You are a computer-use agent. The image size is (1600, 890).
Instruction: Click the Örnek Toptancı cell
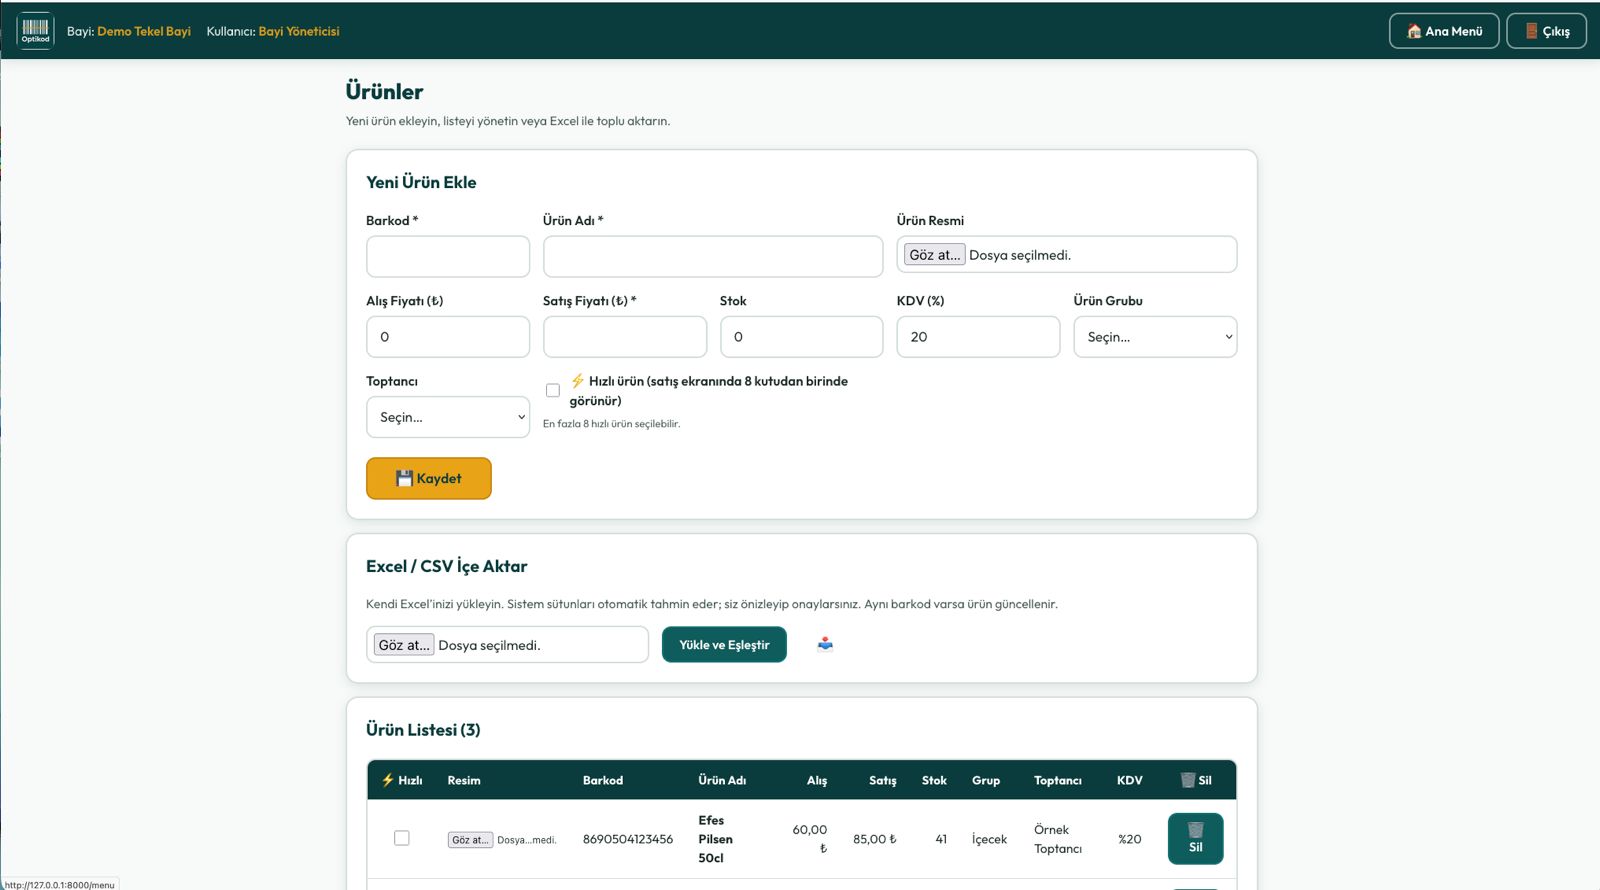(1058, 839)
